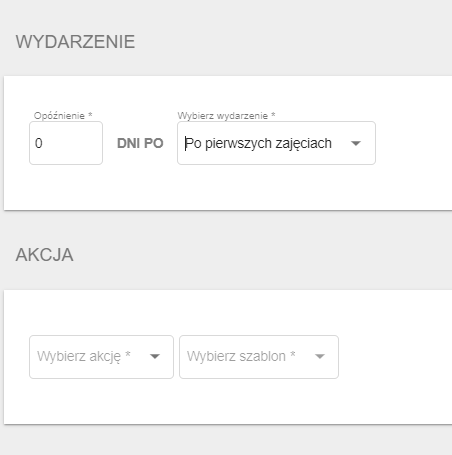The width and height of the screenshot is (452, 455).
Task: Click the WYDARZENIE section heading
Action: point(75,42)
